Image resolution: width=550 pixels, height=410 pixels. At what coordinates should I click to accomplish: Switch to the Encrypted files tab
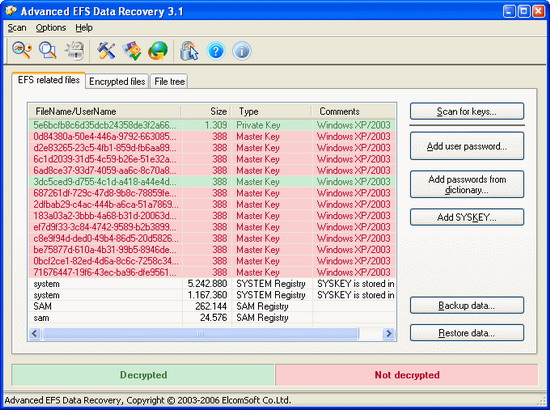pos(117,81)
